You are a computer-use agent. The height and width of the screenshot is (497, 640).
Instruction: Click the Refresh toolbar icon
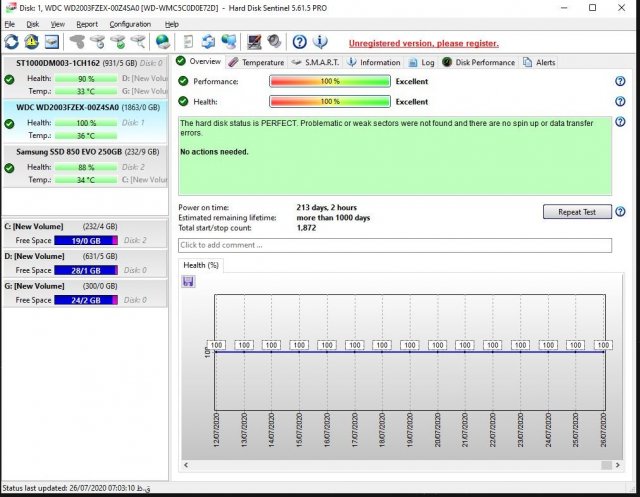point(12,42)
